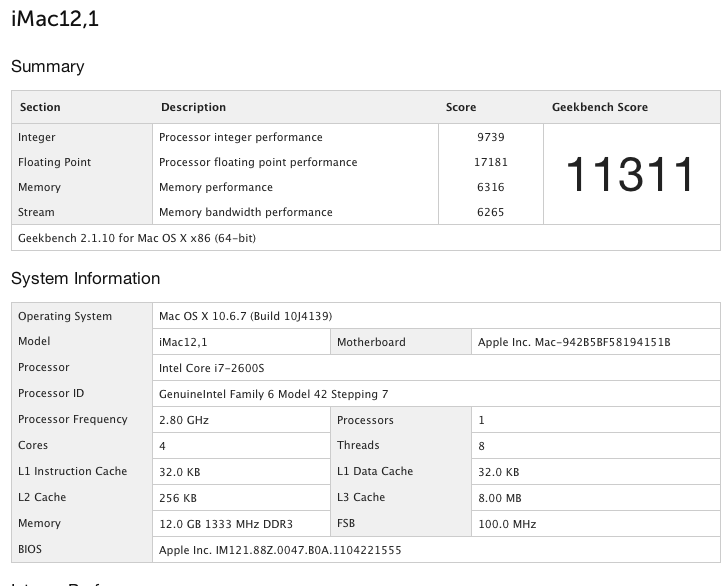Click the Geekbench Score column header
723x586 pixels.
point(599,107)
